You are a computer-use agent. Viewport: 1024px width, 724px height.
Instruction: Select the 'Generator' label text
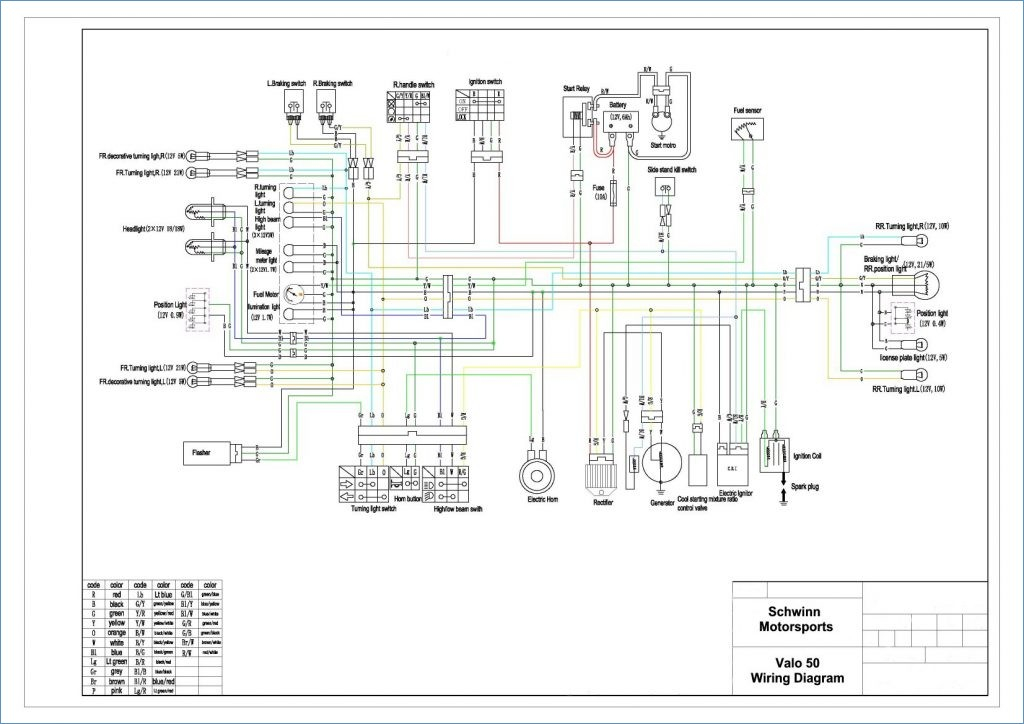pyautogui.click(x=662, y=503)
